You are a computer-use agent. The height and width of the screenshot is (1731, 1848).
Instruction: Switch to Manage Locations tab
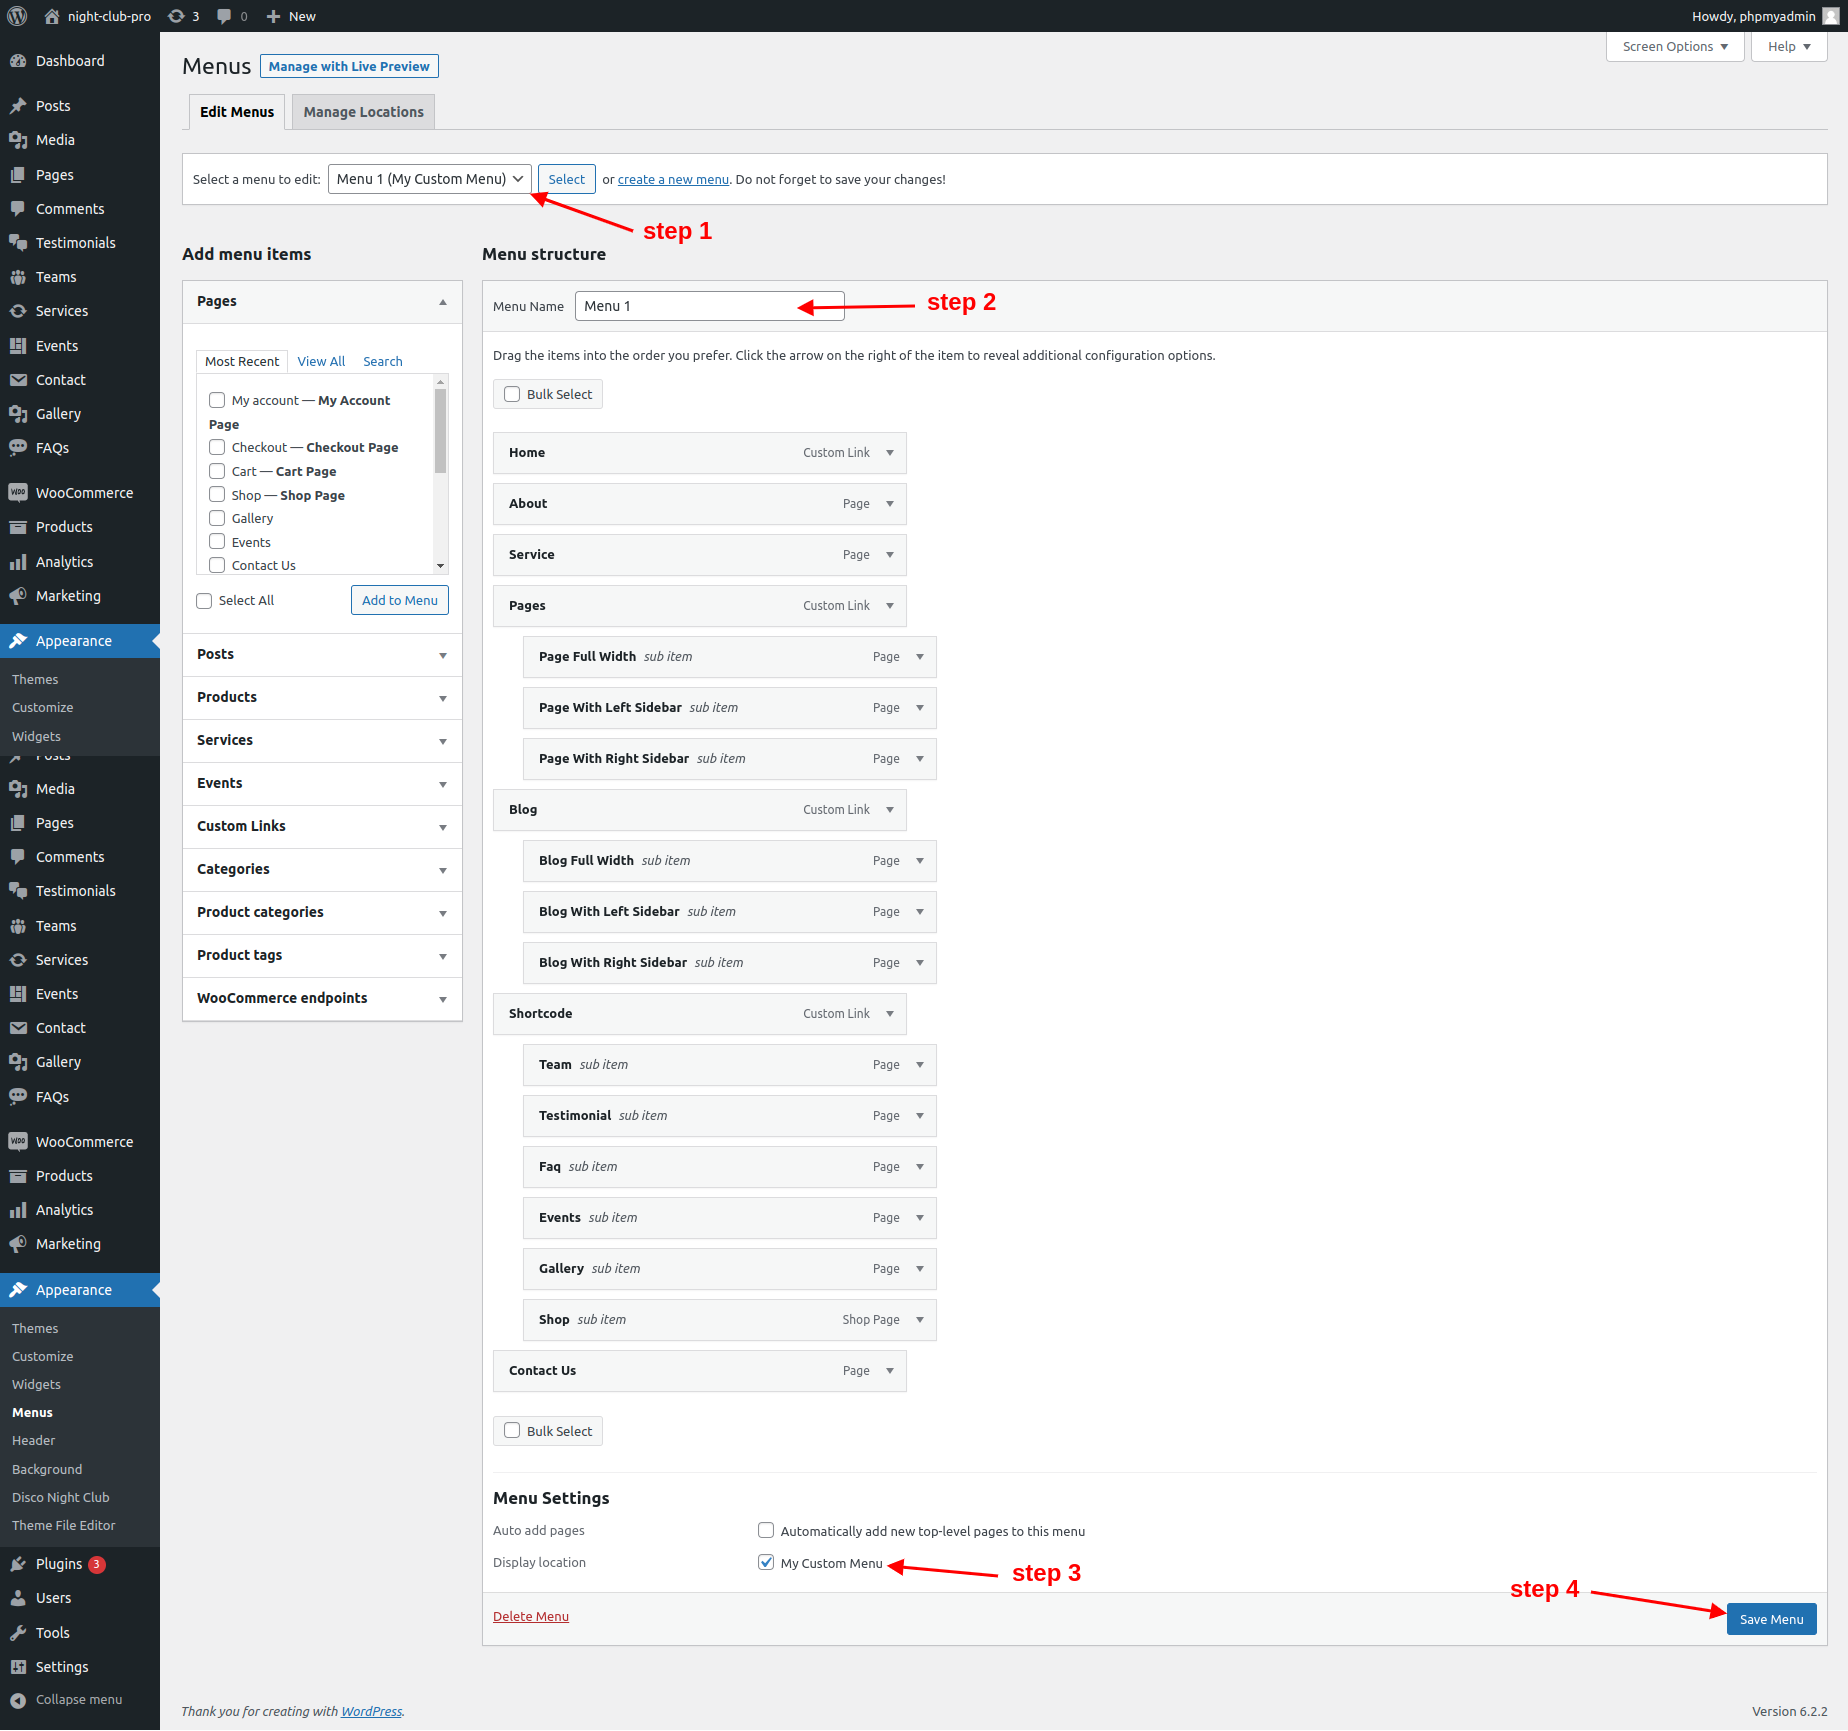[x=363, y=112]
